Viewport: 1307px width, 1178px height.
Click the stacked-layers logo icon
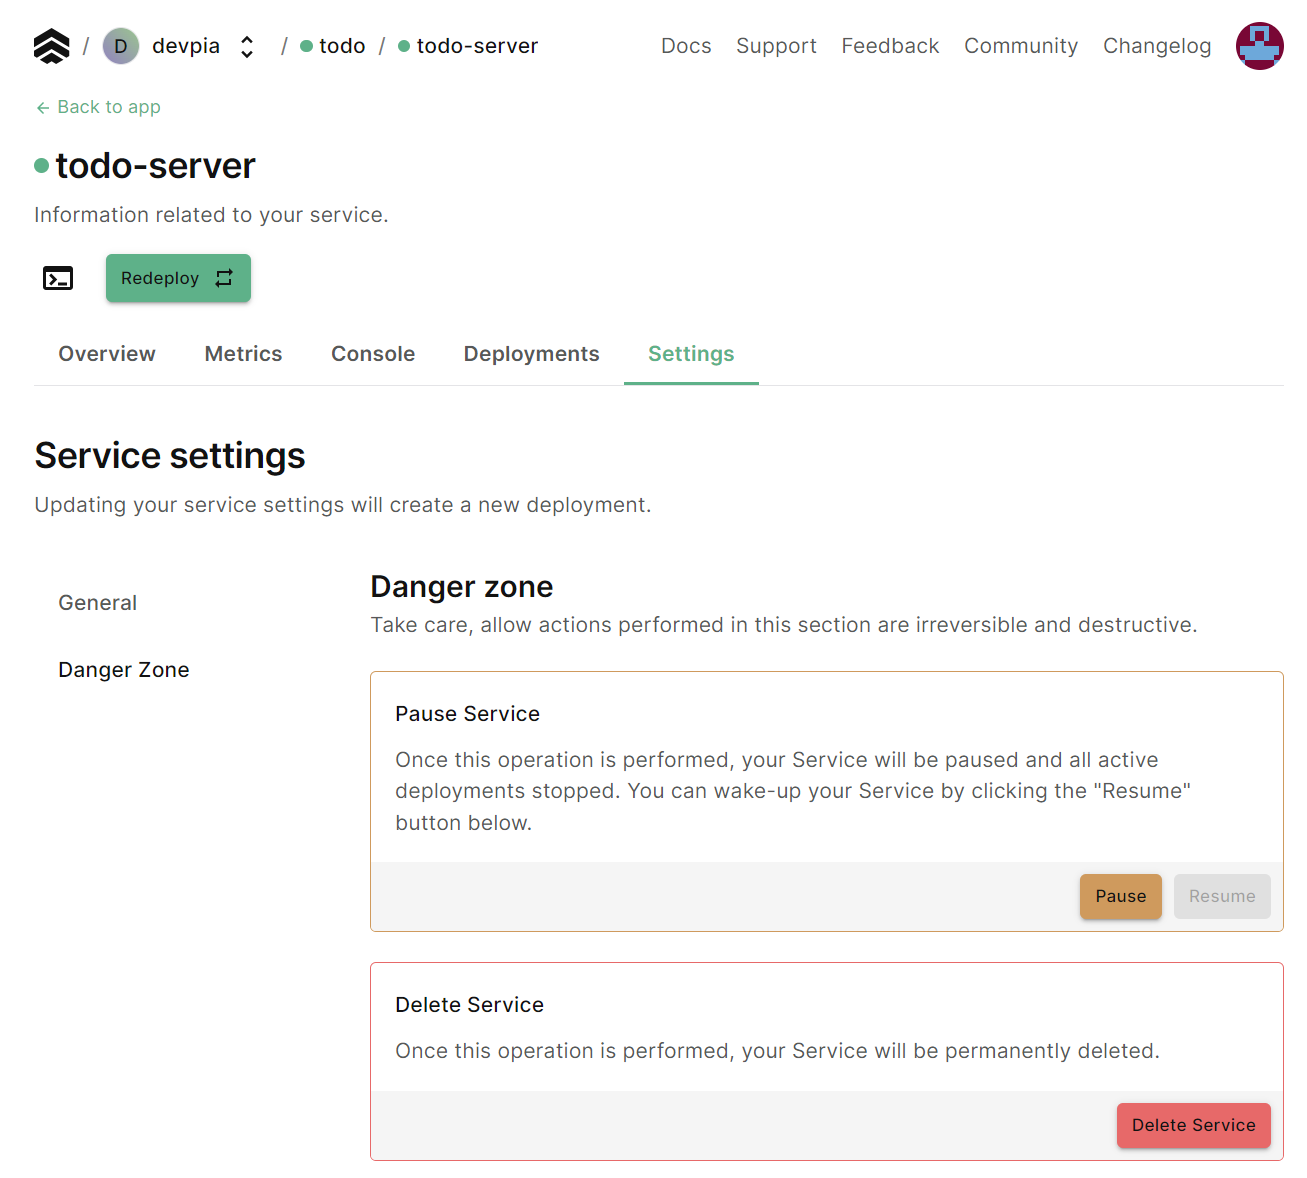point(51,46)
